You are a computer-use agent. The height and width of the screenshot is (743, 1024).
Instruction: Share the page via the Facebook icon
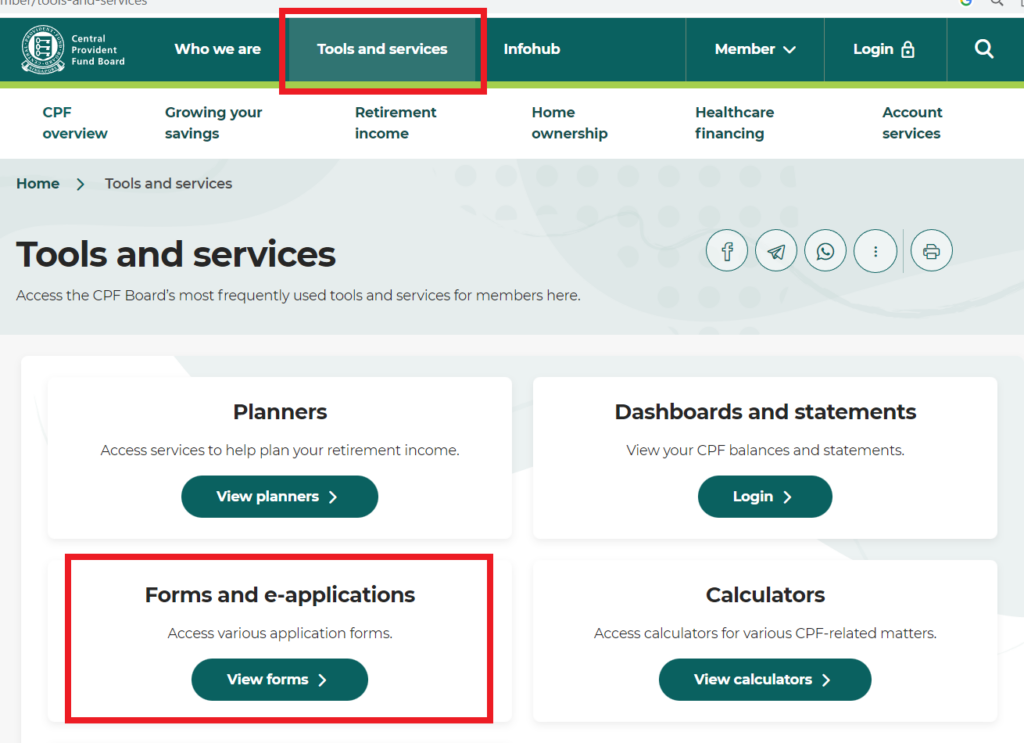coord(727,251)
